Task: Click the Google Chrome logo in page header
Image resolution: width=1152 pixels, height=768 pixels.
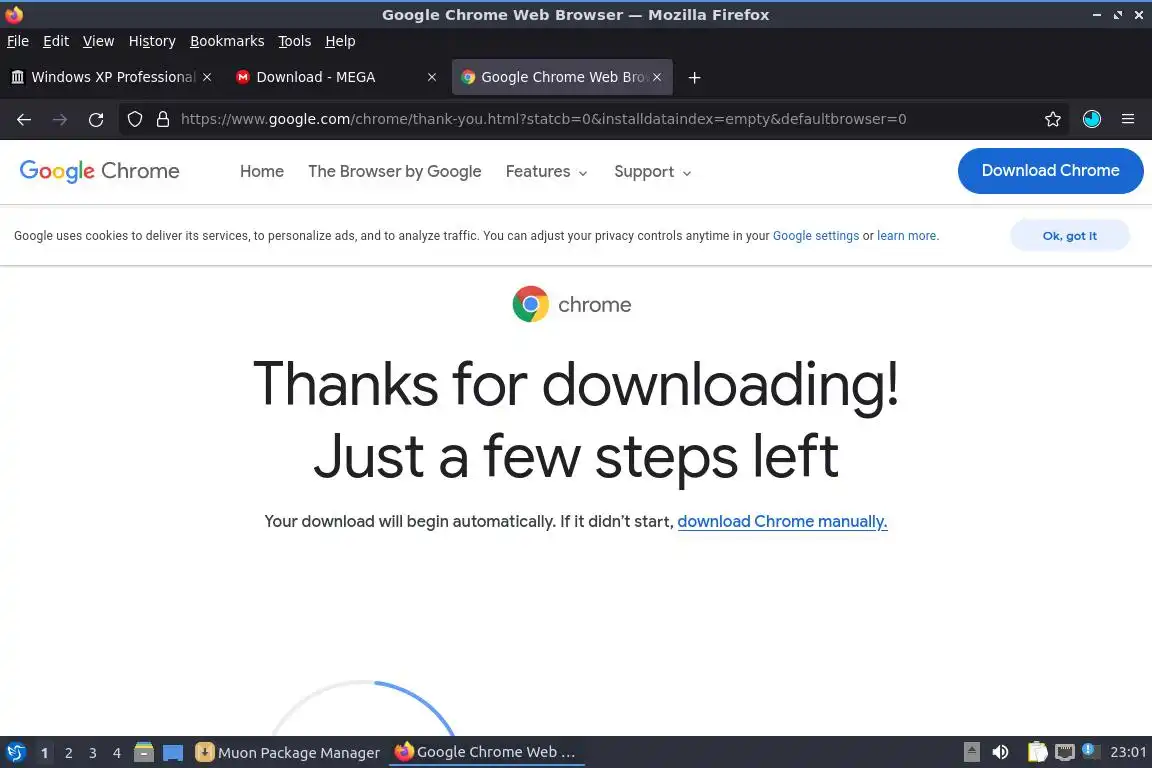Action: click(x=99, y=171)
